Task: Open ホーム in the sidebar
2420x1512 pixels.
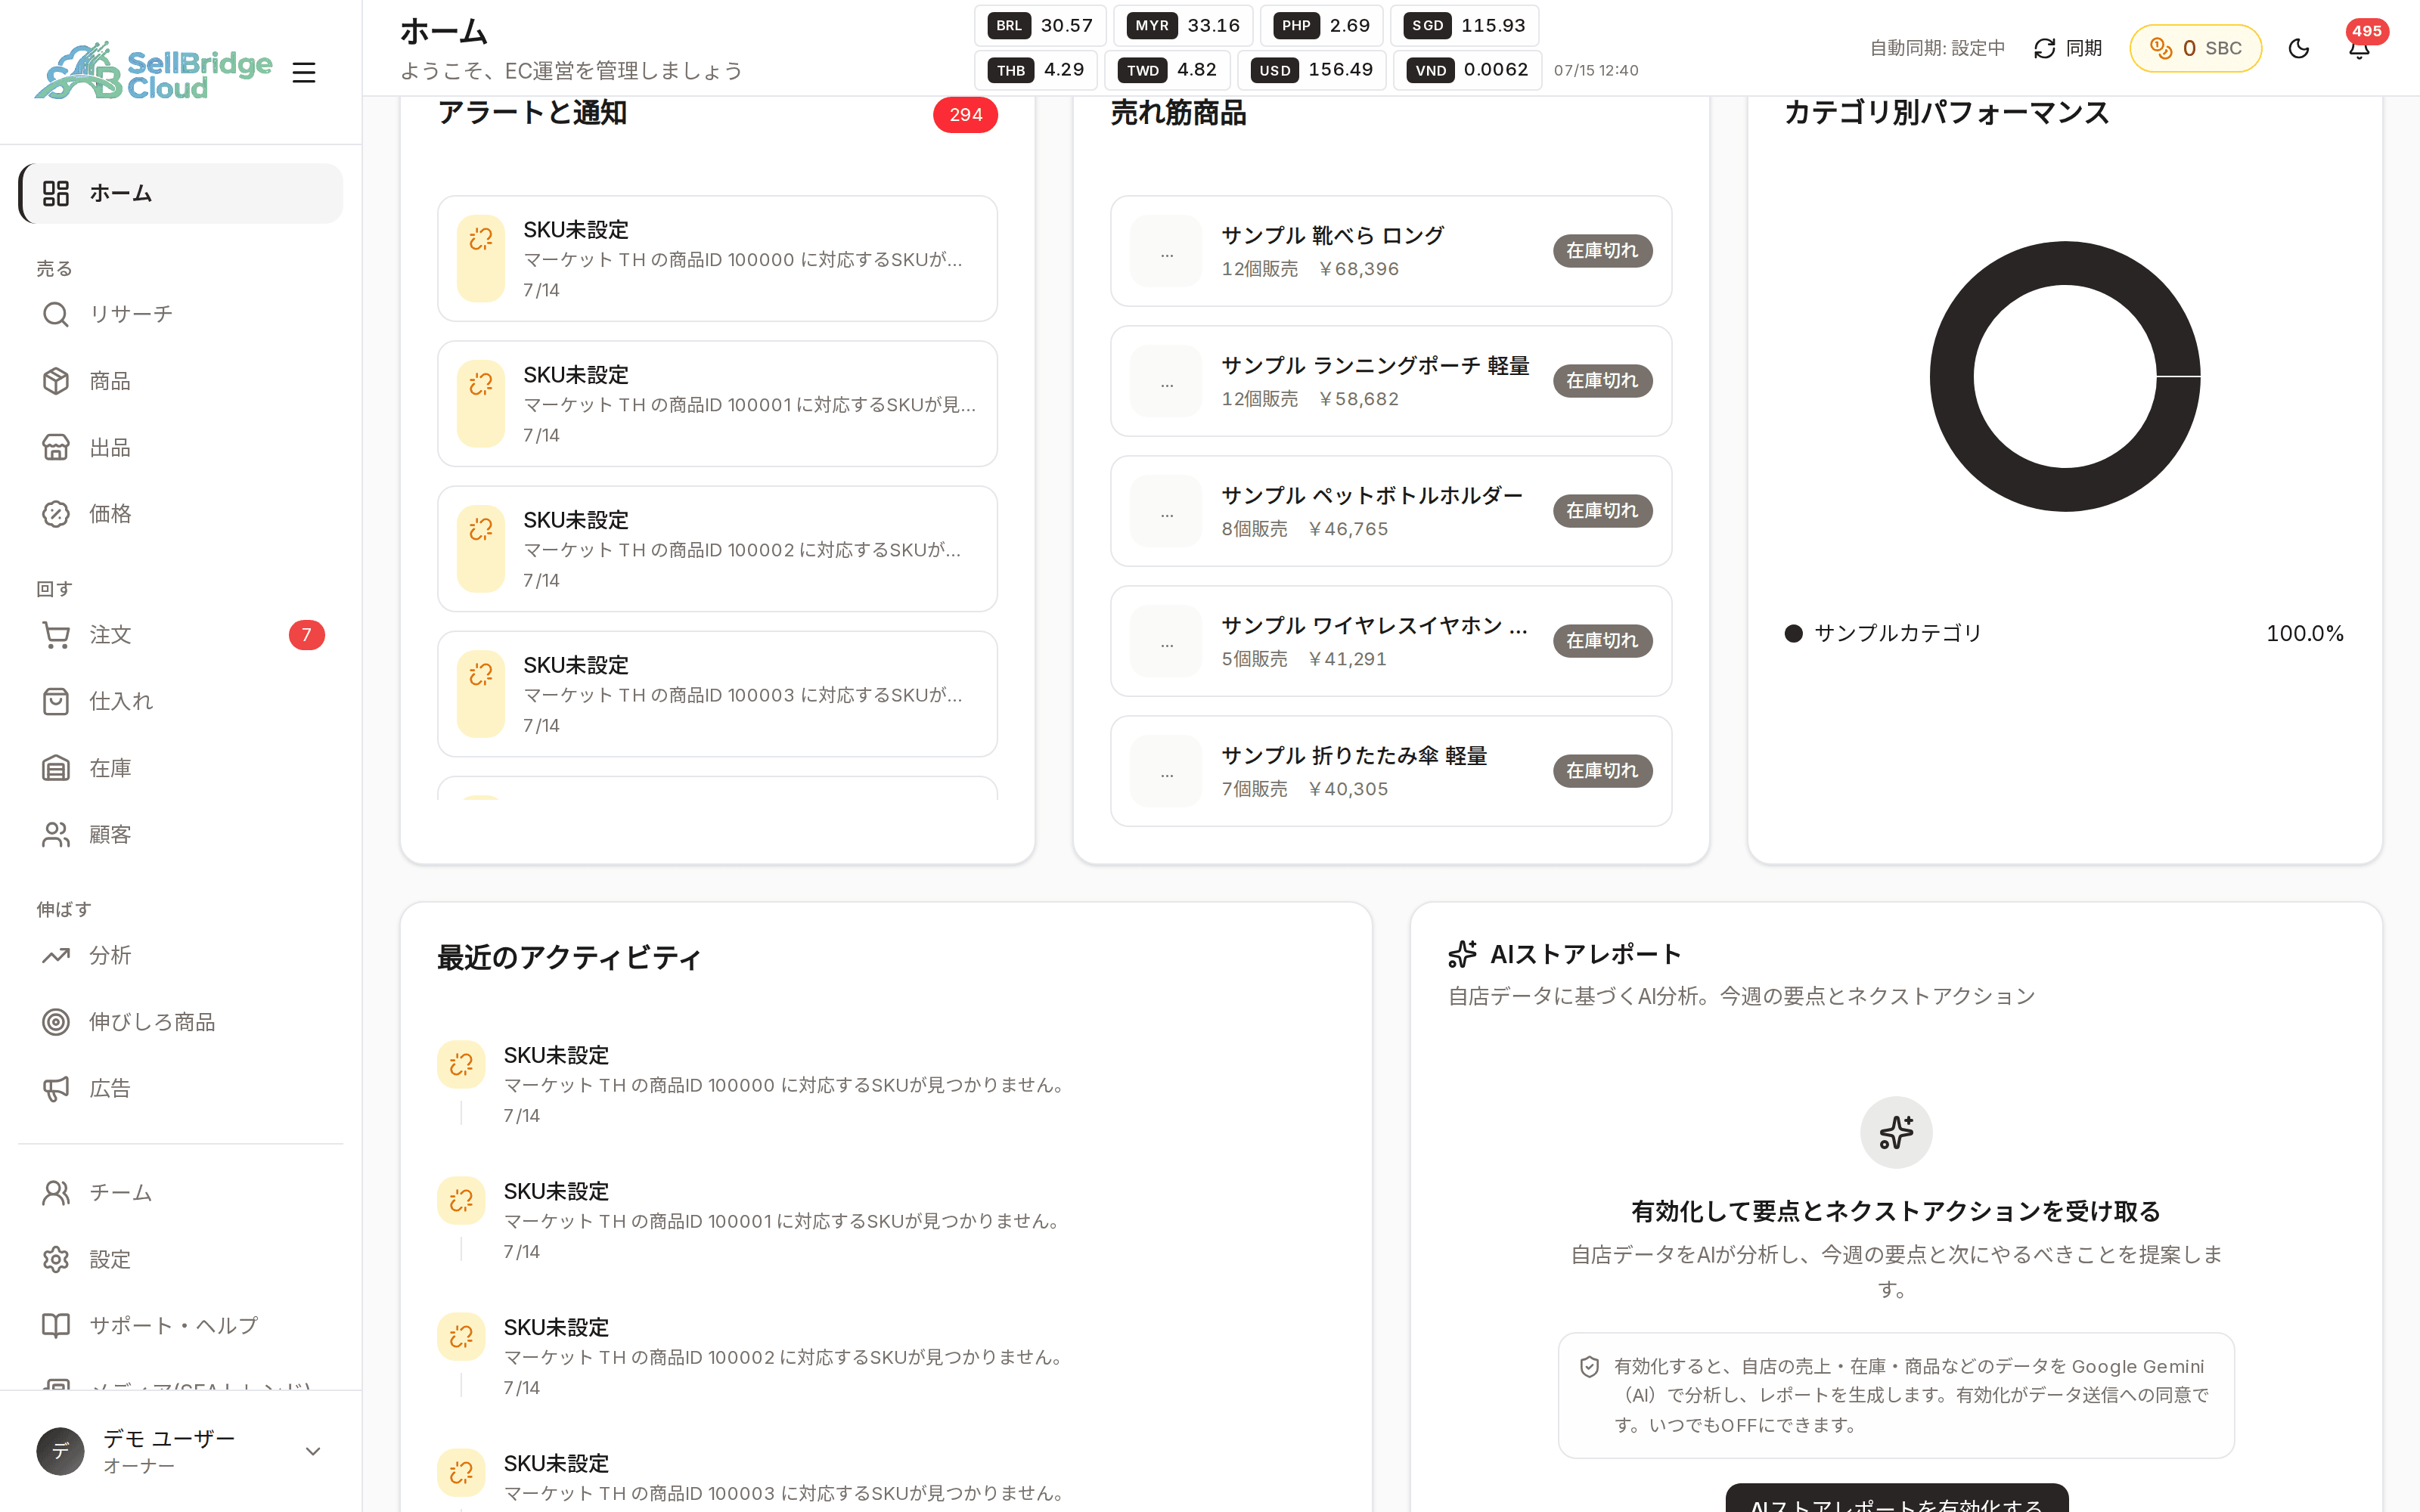Action: coord(181,193)
